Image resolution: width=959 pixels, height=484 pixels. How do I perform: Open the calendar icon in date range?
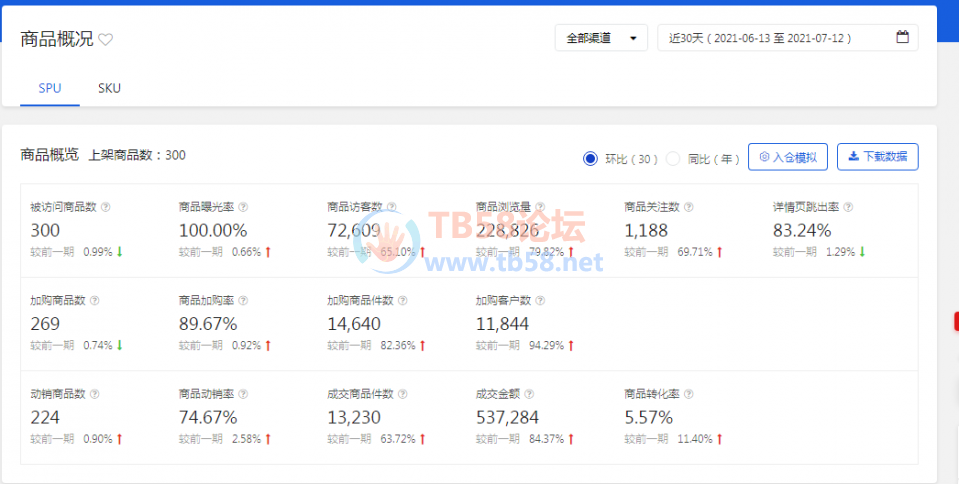(x=902, y=37)
